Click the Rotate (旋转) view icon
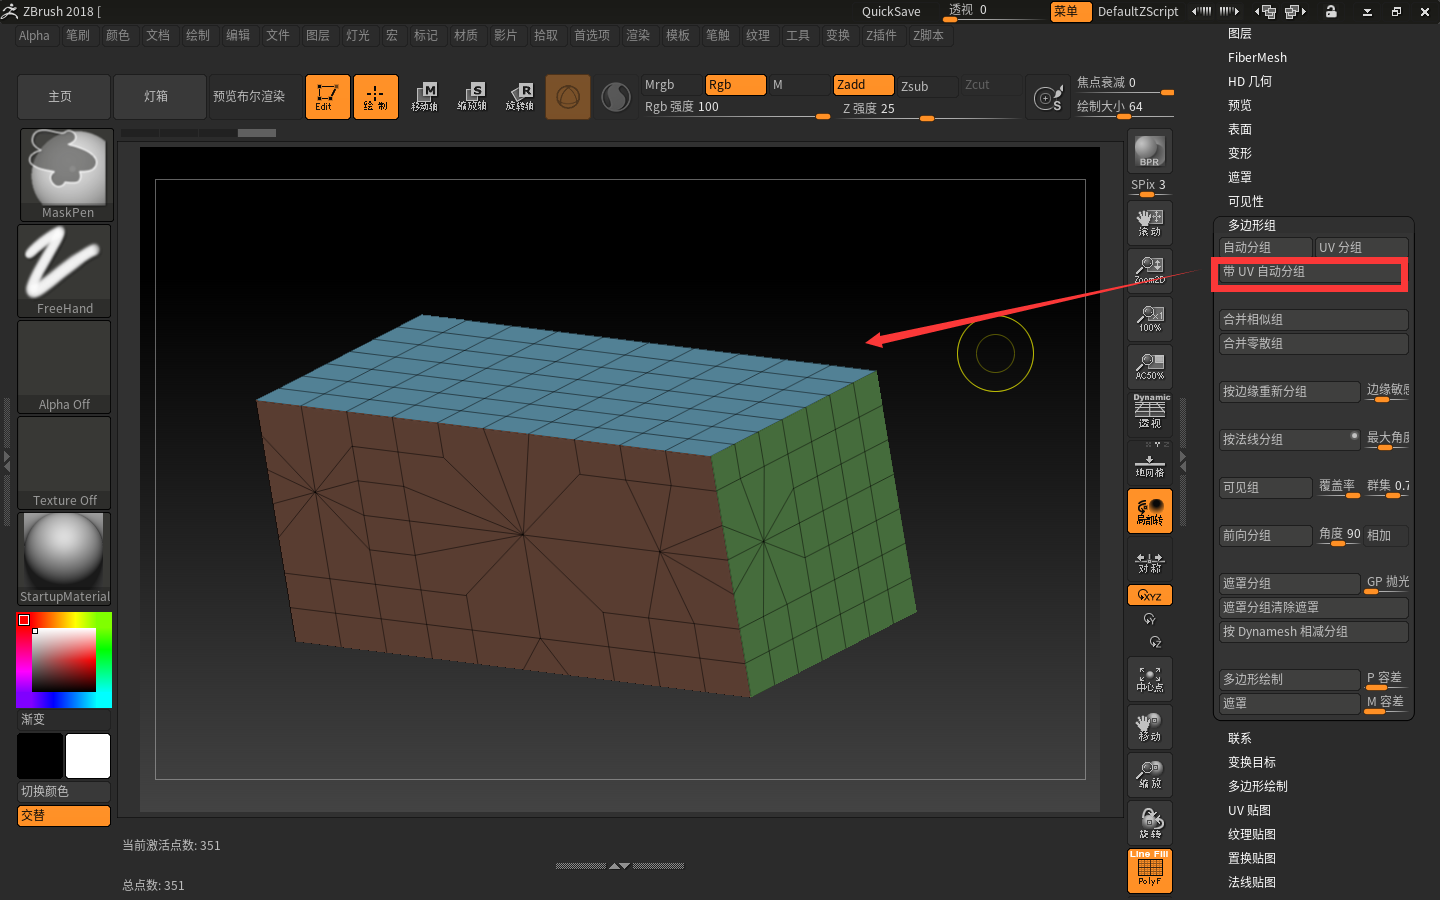This screenshot has height=900, width=1440. point(1149,823)
